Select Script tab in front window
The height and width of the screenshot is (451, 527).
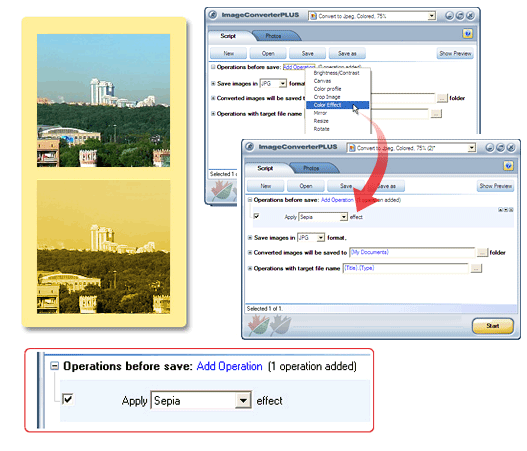265,168
